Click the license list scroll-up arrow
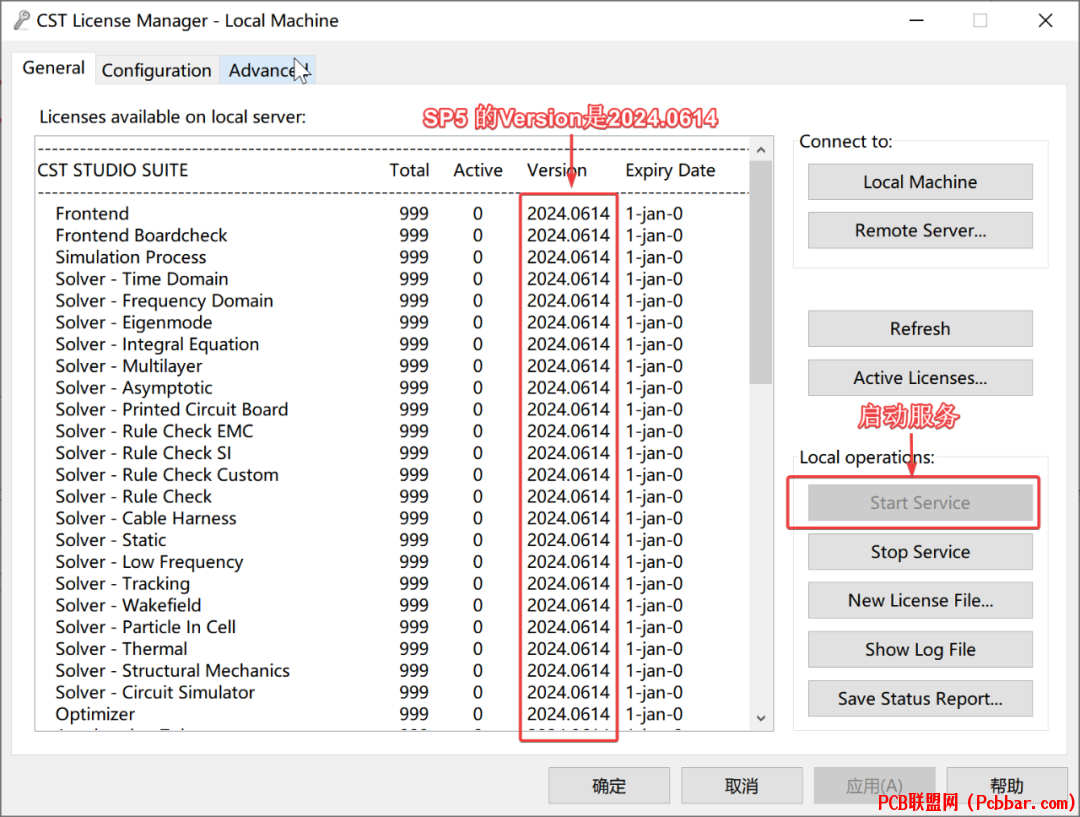 point(760,149)
